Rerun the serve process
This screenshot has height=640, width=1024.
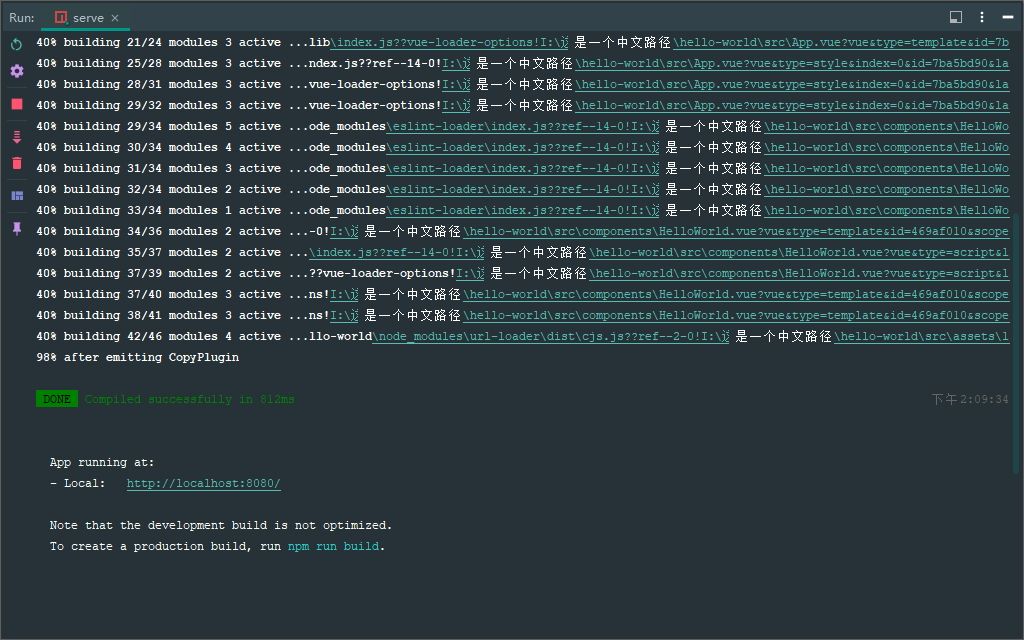coord(17,44)
